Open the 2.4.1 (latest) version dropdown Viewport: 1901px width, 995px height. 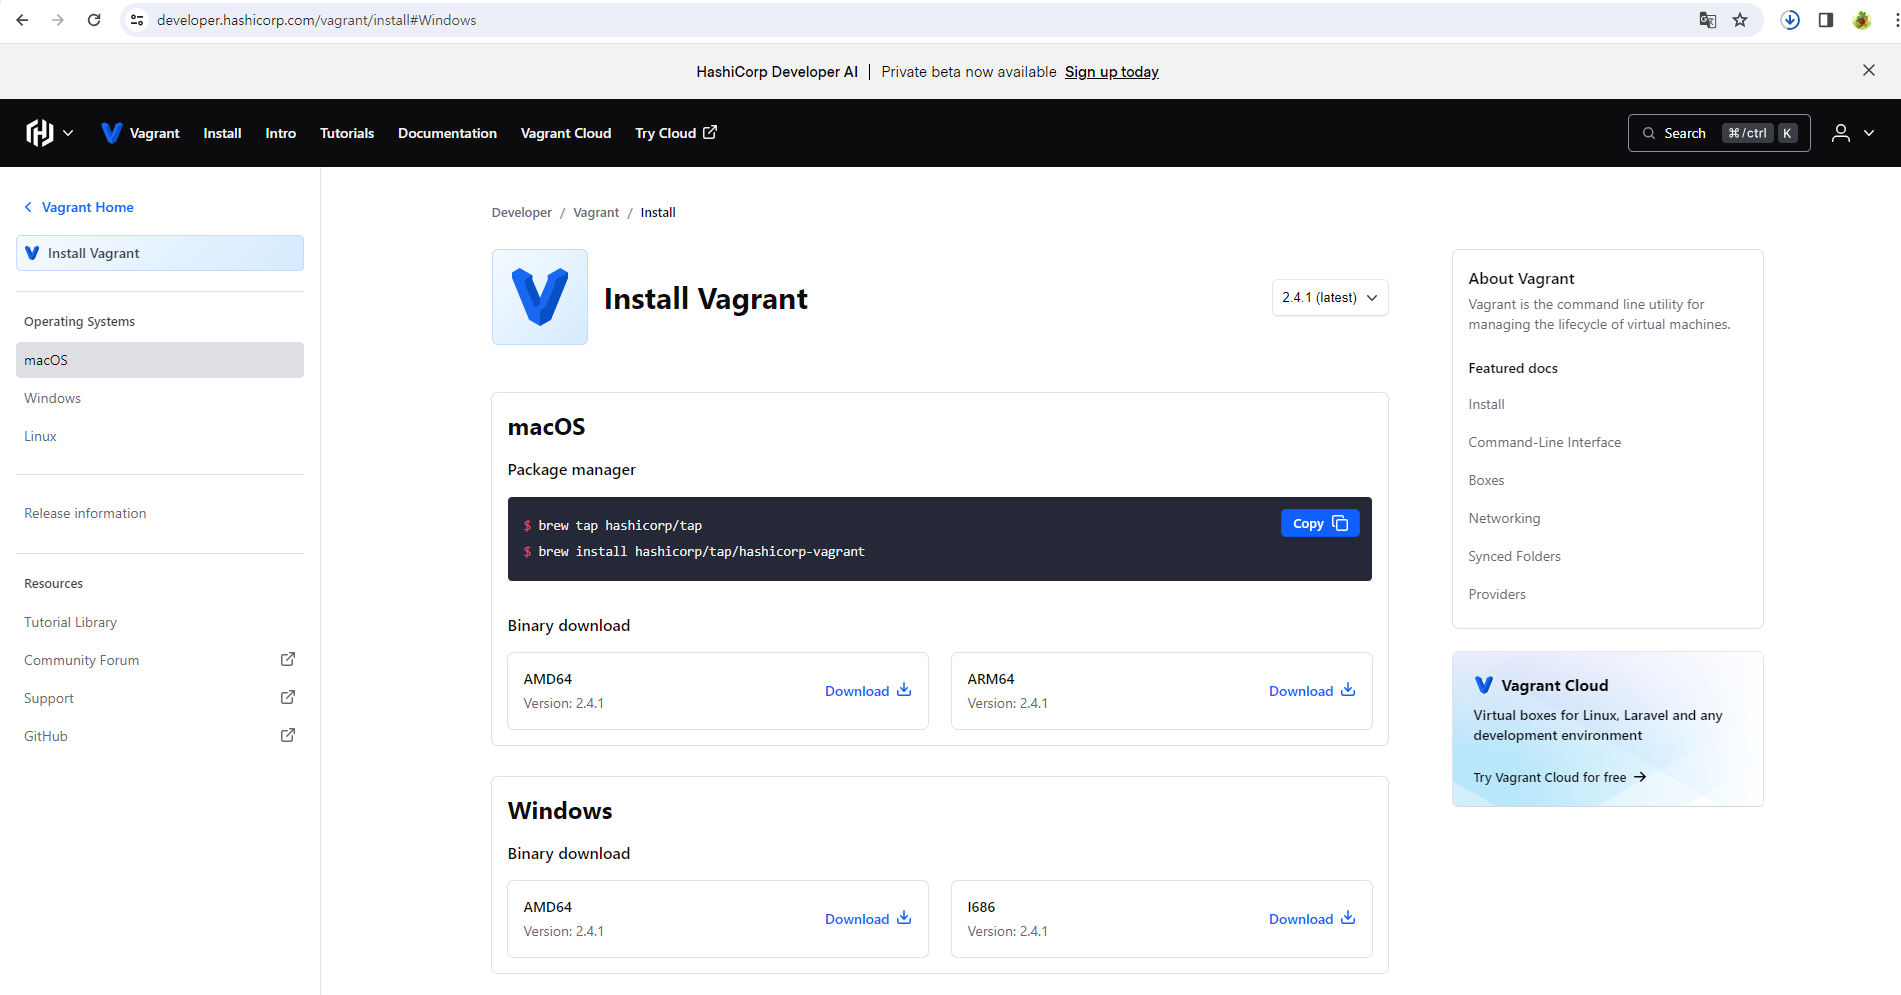(x=1330, y=297)
